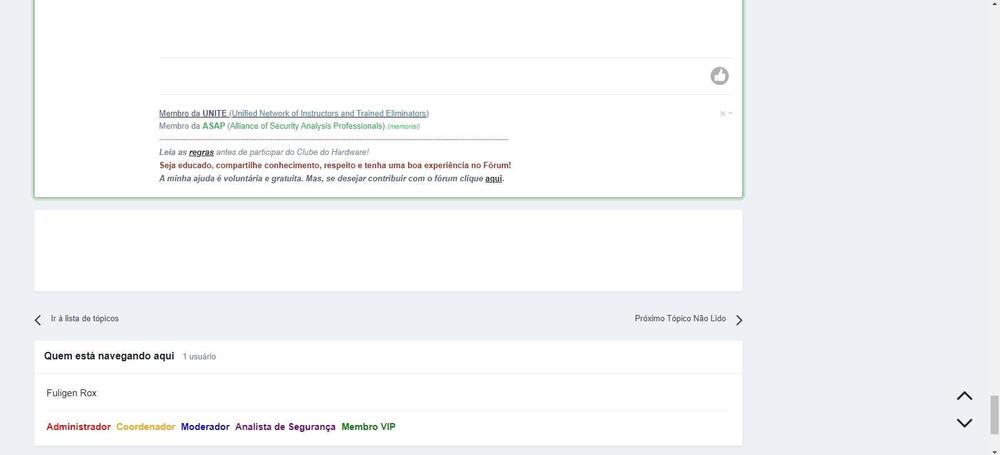
Task: Click the thumbs-up like icon on the post
Action: tap(719, 76)
